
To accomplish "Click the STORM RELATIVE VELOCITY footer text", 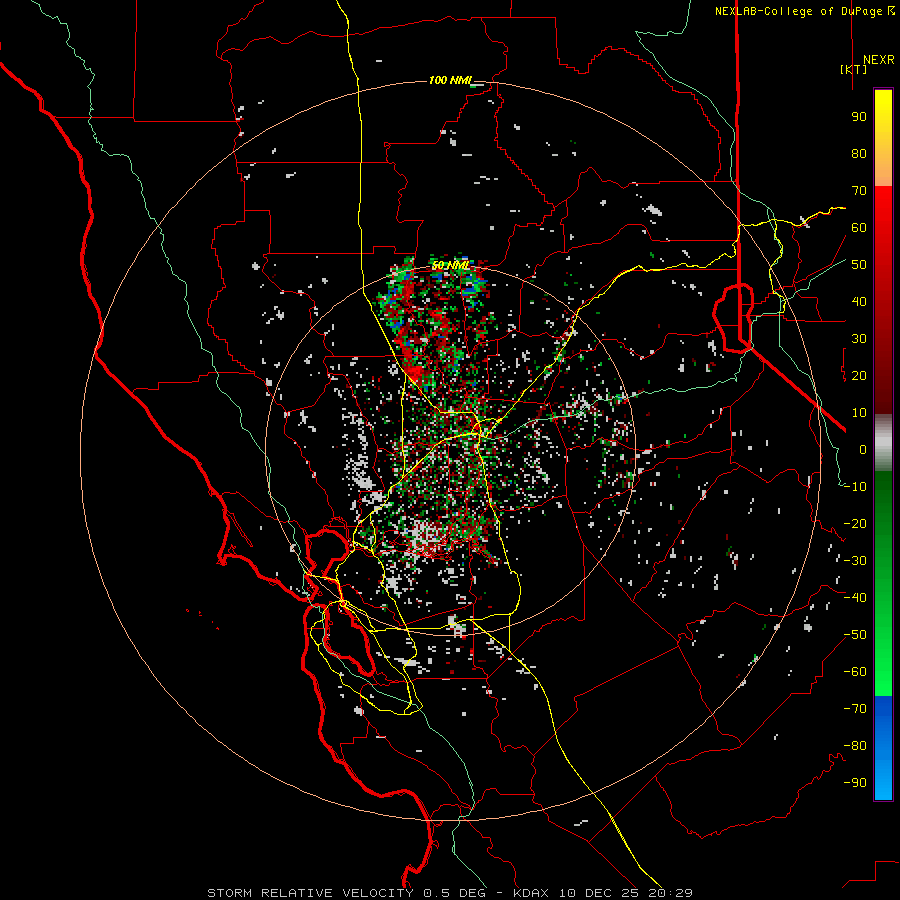I will [310, 893].
